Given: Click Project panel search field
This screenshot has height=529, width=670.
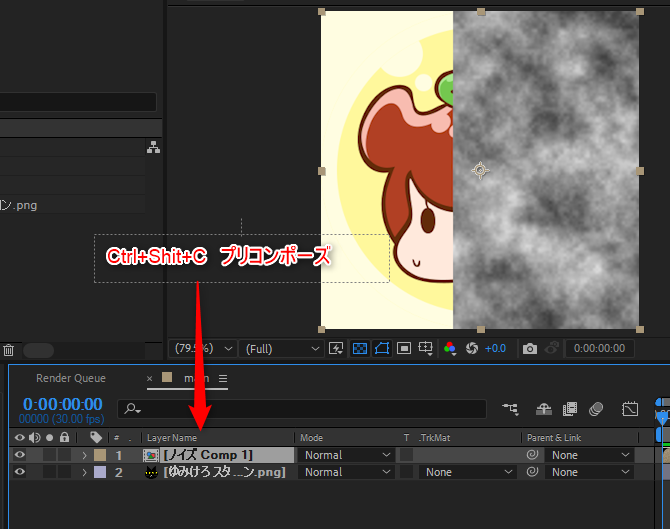Looking at the screenshot, I should [x=78, y=103].
